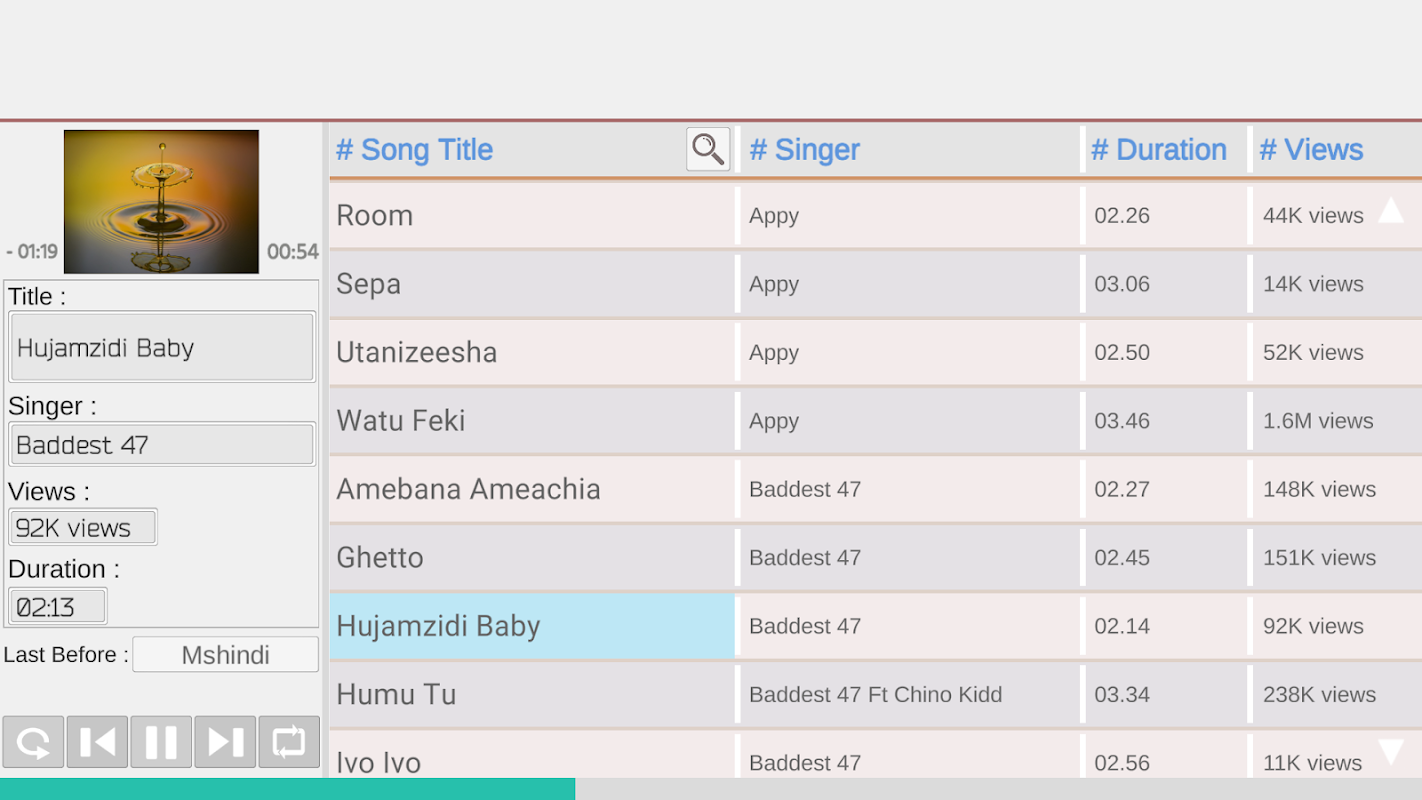Pause the current song
Viewport: 1422px width, 800px height.
coord(161,742)
